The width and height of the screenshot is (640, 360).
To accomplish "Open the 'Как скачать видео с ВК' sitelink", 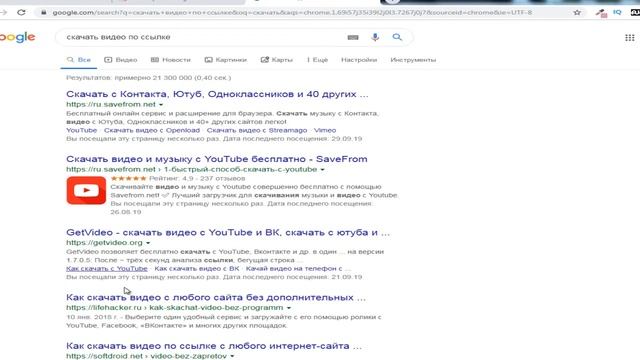I will (x=197, y=269).
